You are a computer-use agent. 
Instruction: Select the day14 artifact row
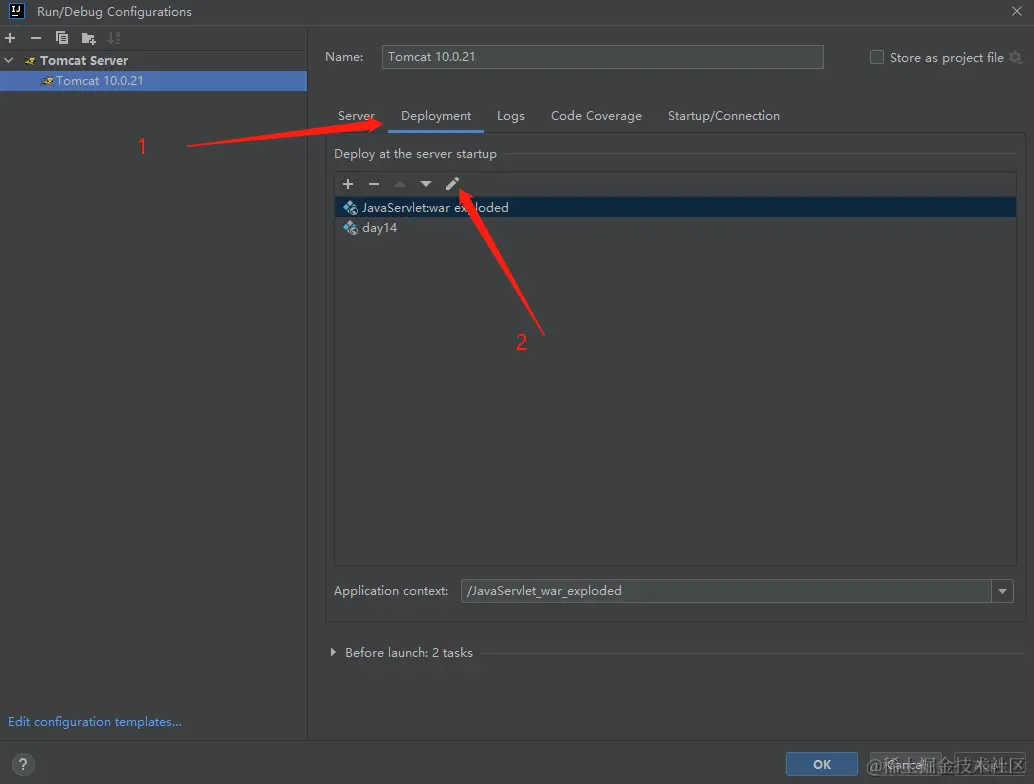pos(675,227)
